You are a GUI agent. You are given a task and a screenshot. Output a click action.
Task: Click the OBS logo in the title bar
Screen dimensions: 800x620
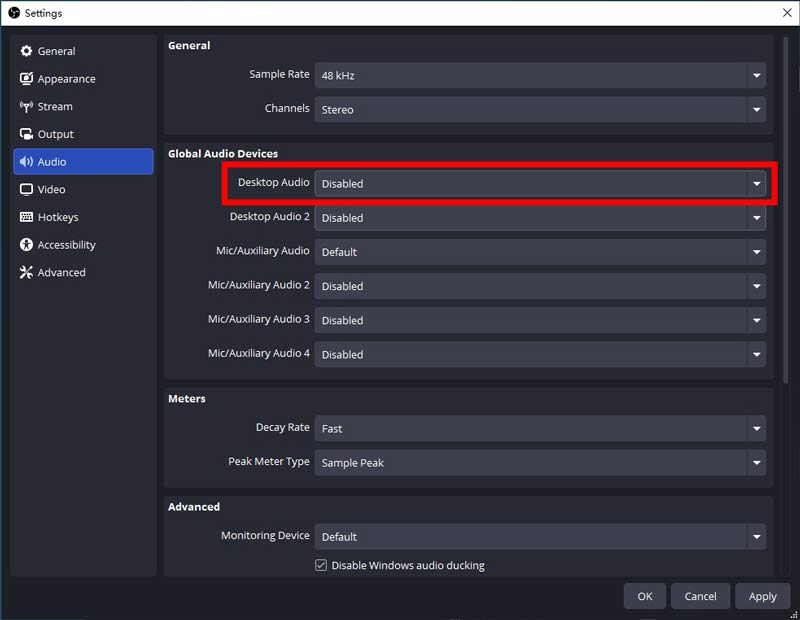tap(12, 13)
